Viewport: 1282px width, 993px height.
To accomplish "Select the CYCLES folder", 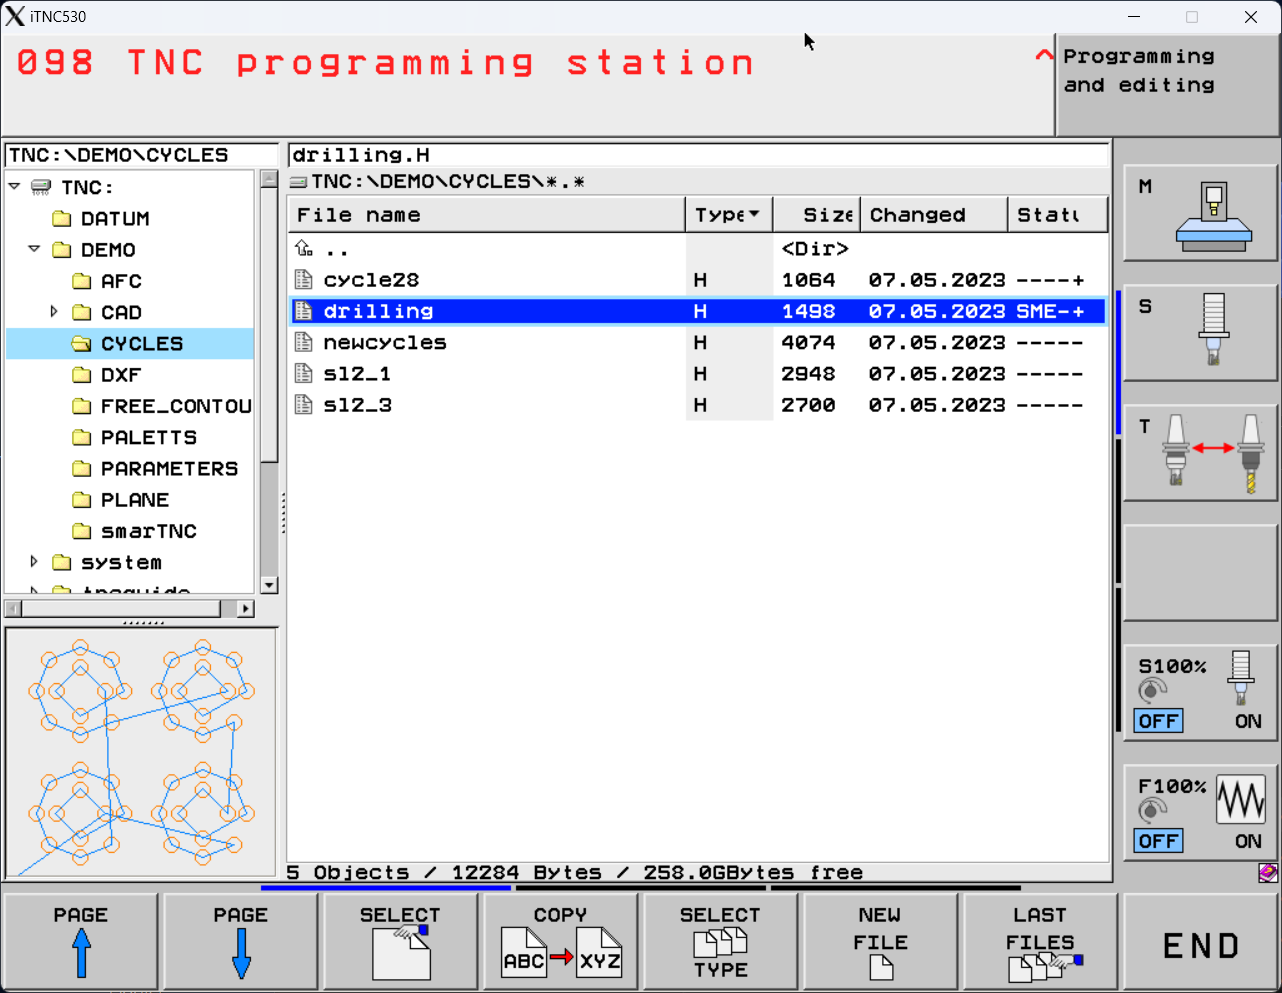I will pyautogui.click(x=128, y=343).
